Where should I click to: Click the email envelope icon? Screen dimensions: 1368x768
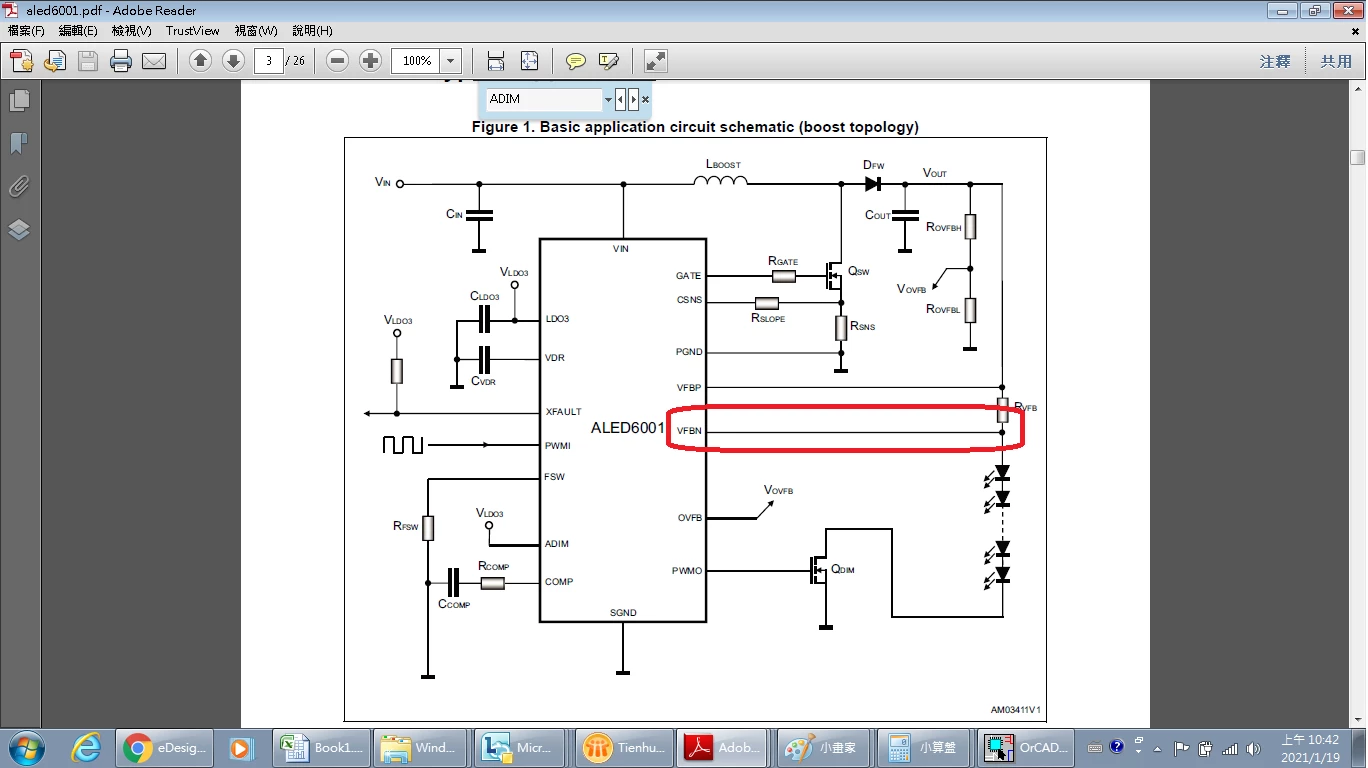click(154, 61)
